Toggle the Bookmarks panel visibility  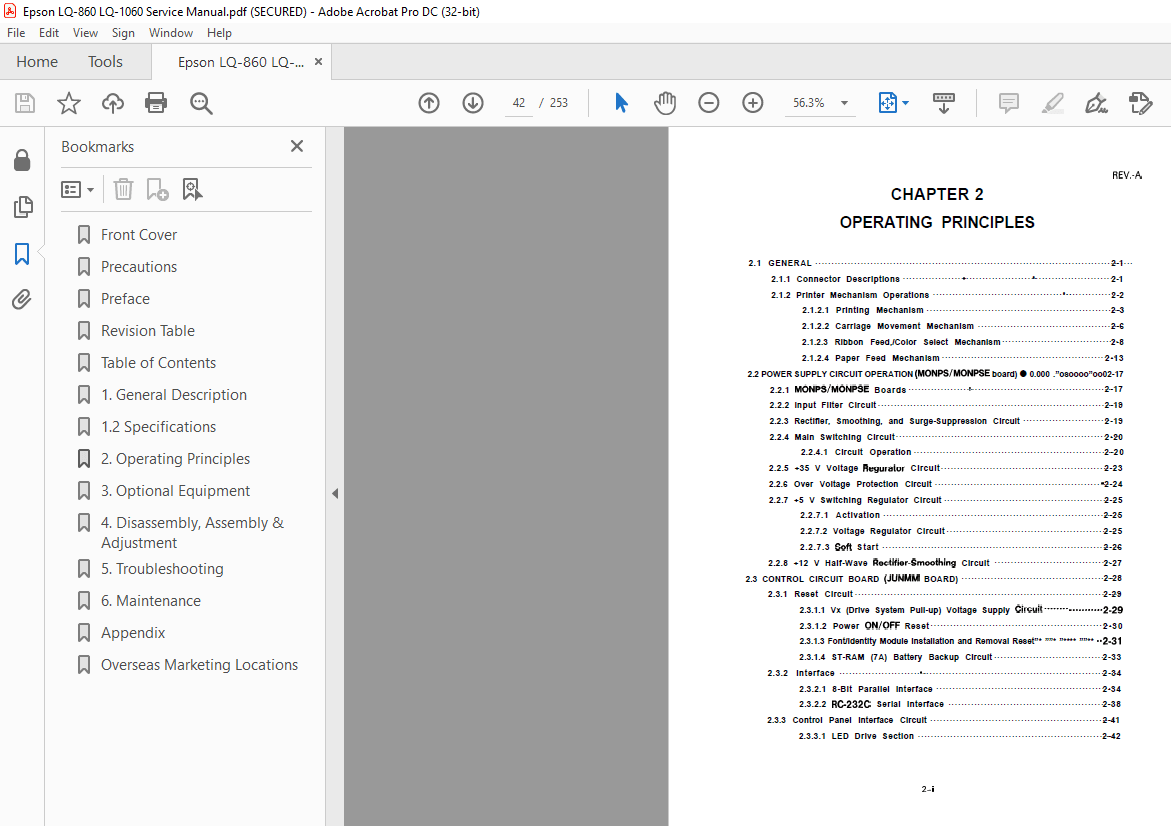click(x=23, y=254)
